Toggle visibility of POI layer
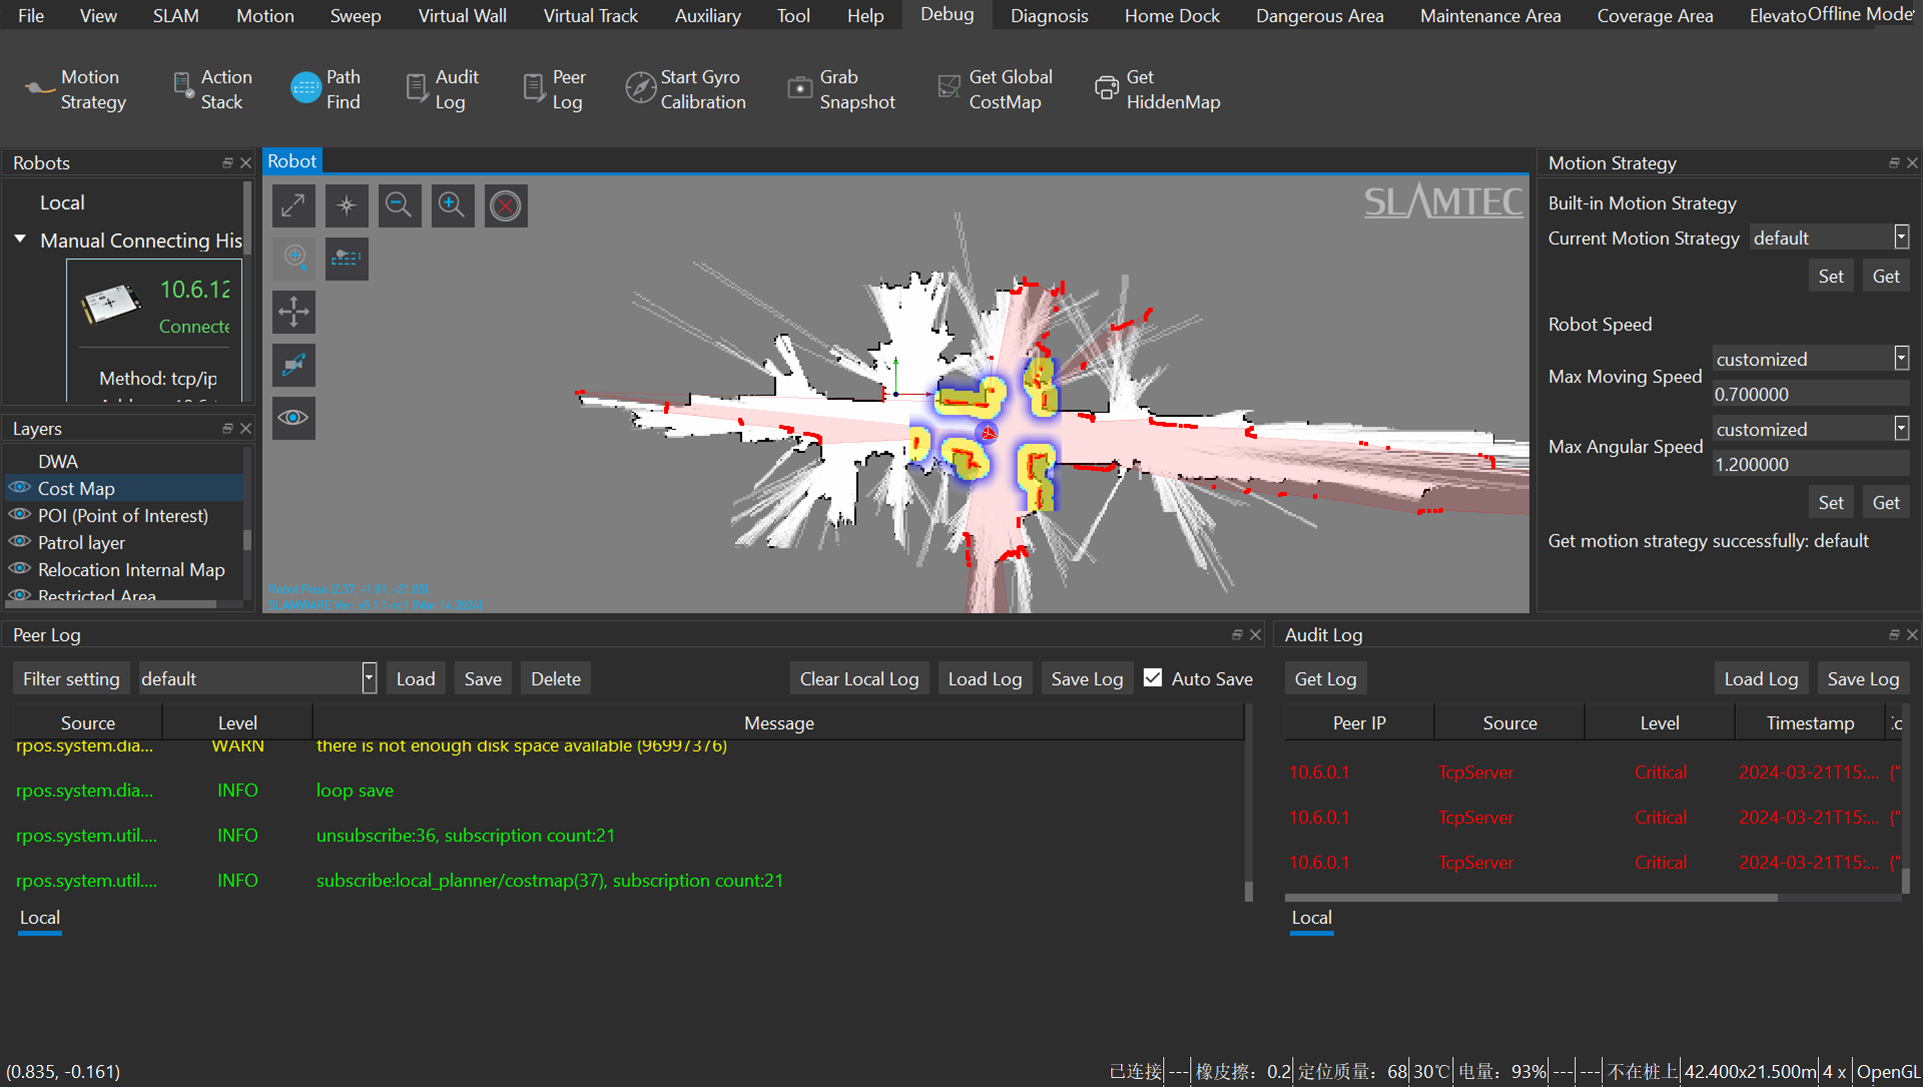The height and width of the screenshot is (1087, 1923). 20,514
